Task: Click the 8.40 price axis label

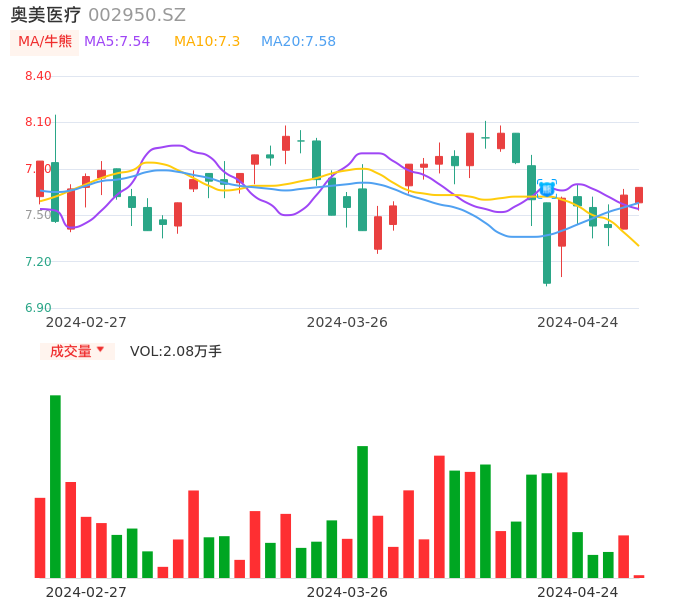Action: (37, 76)
